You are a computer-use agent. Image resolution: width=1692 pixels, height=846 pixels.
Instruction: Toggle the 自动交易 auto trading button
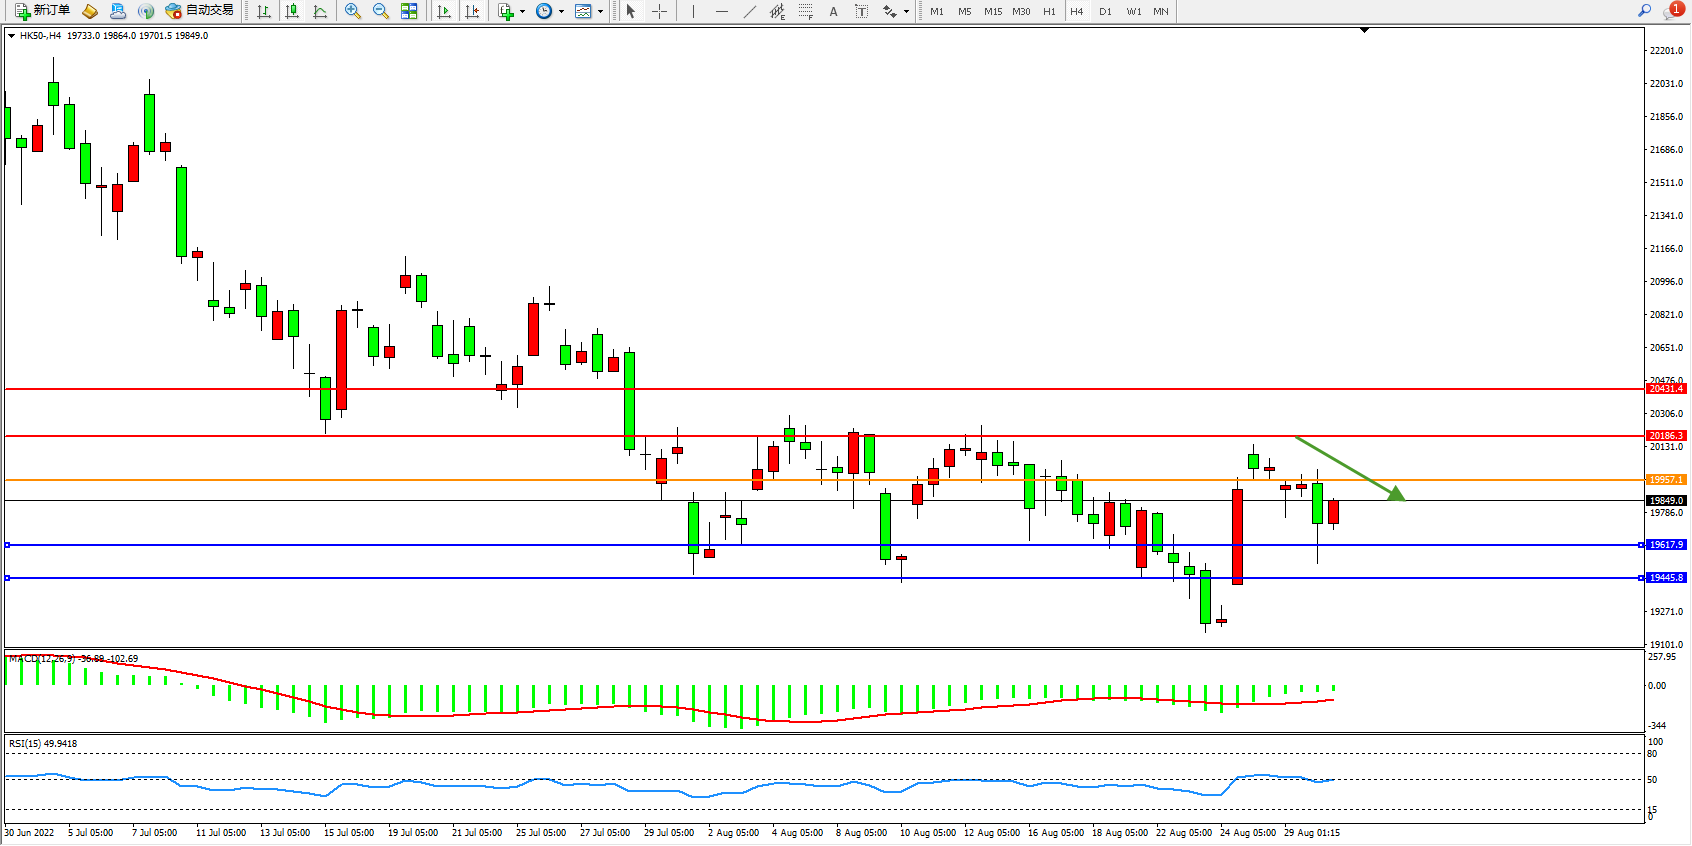(200, 11)
